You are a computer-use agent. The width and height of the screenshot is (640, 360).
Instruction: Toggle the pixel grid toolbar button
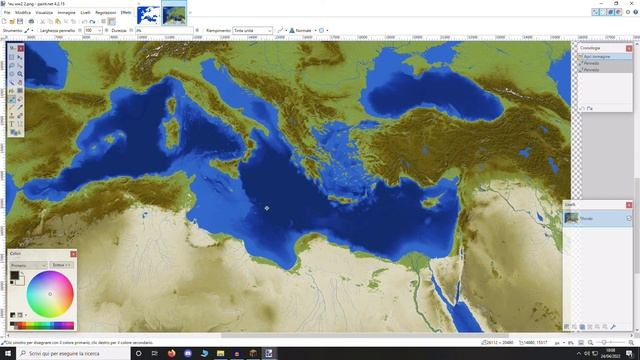click(x=103, y=22)
